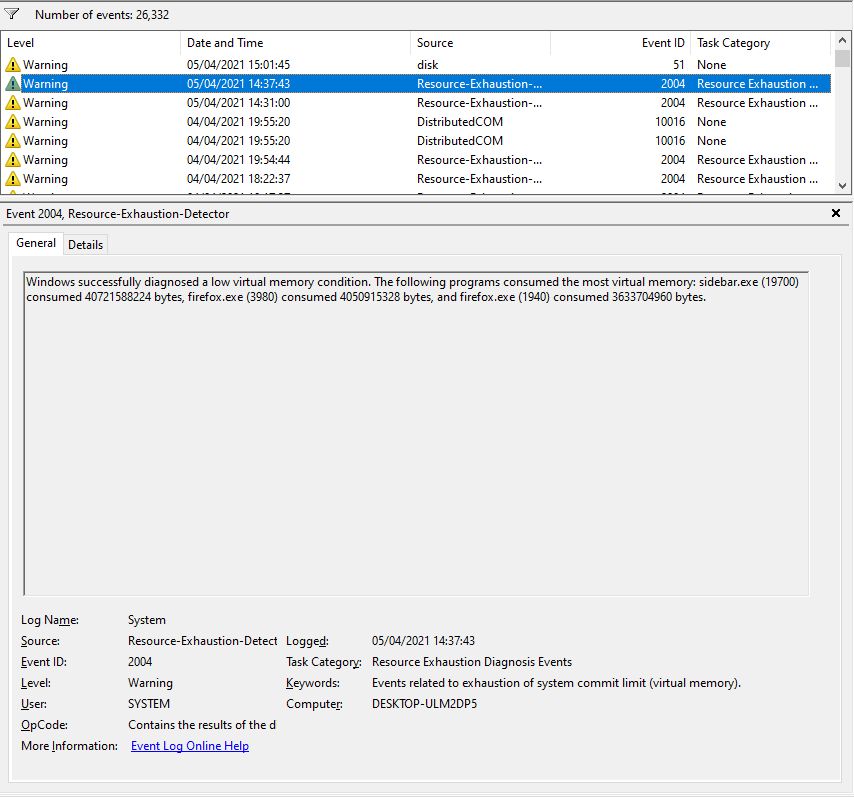
Task: Click the User value SYSTEM
Action: pyautogui.click(x=149, y=704)
